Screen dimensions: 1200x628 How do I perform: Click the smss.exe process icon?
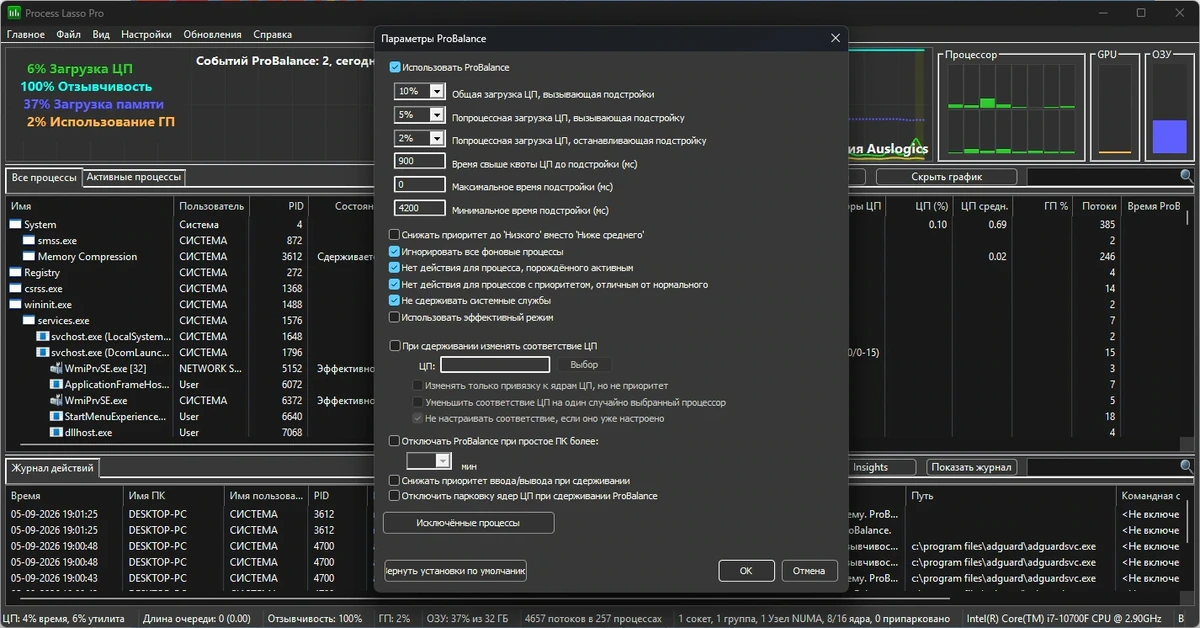(x=29, y=241)
